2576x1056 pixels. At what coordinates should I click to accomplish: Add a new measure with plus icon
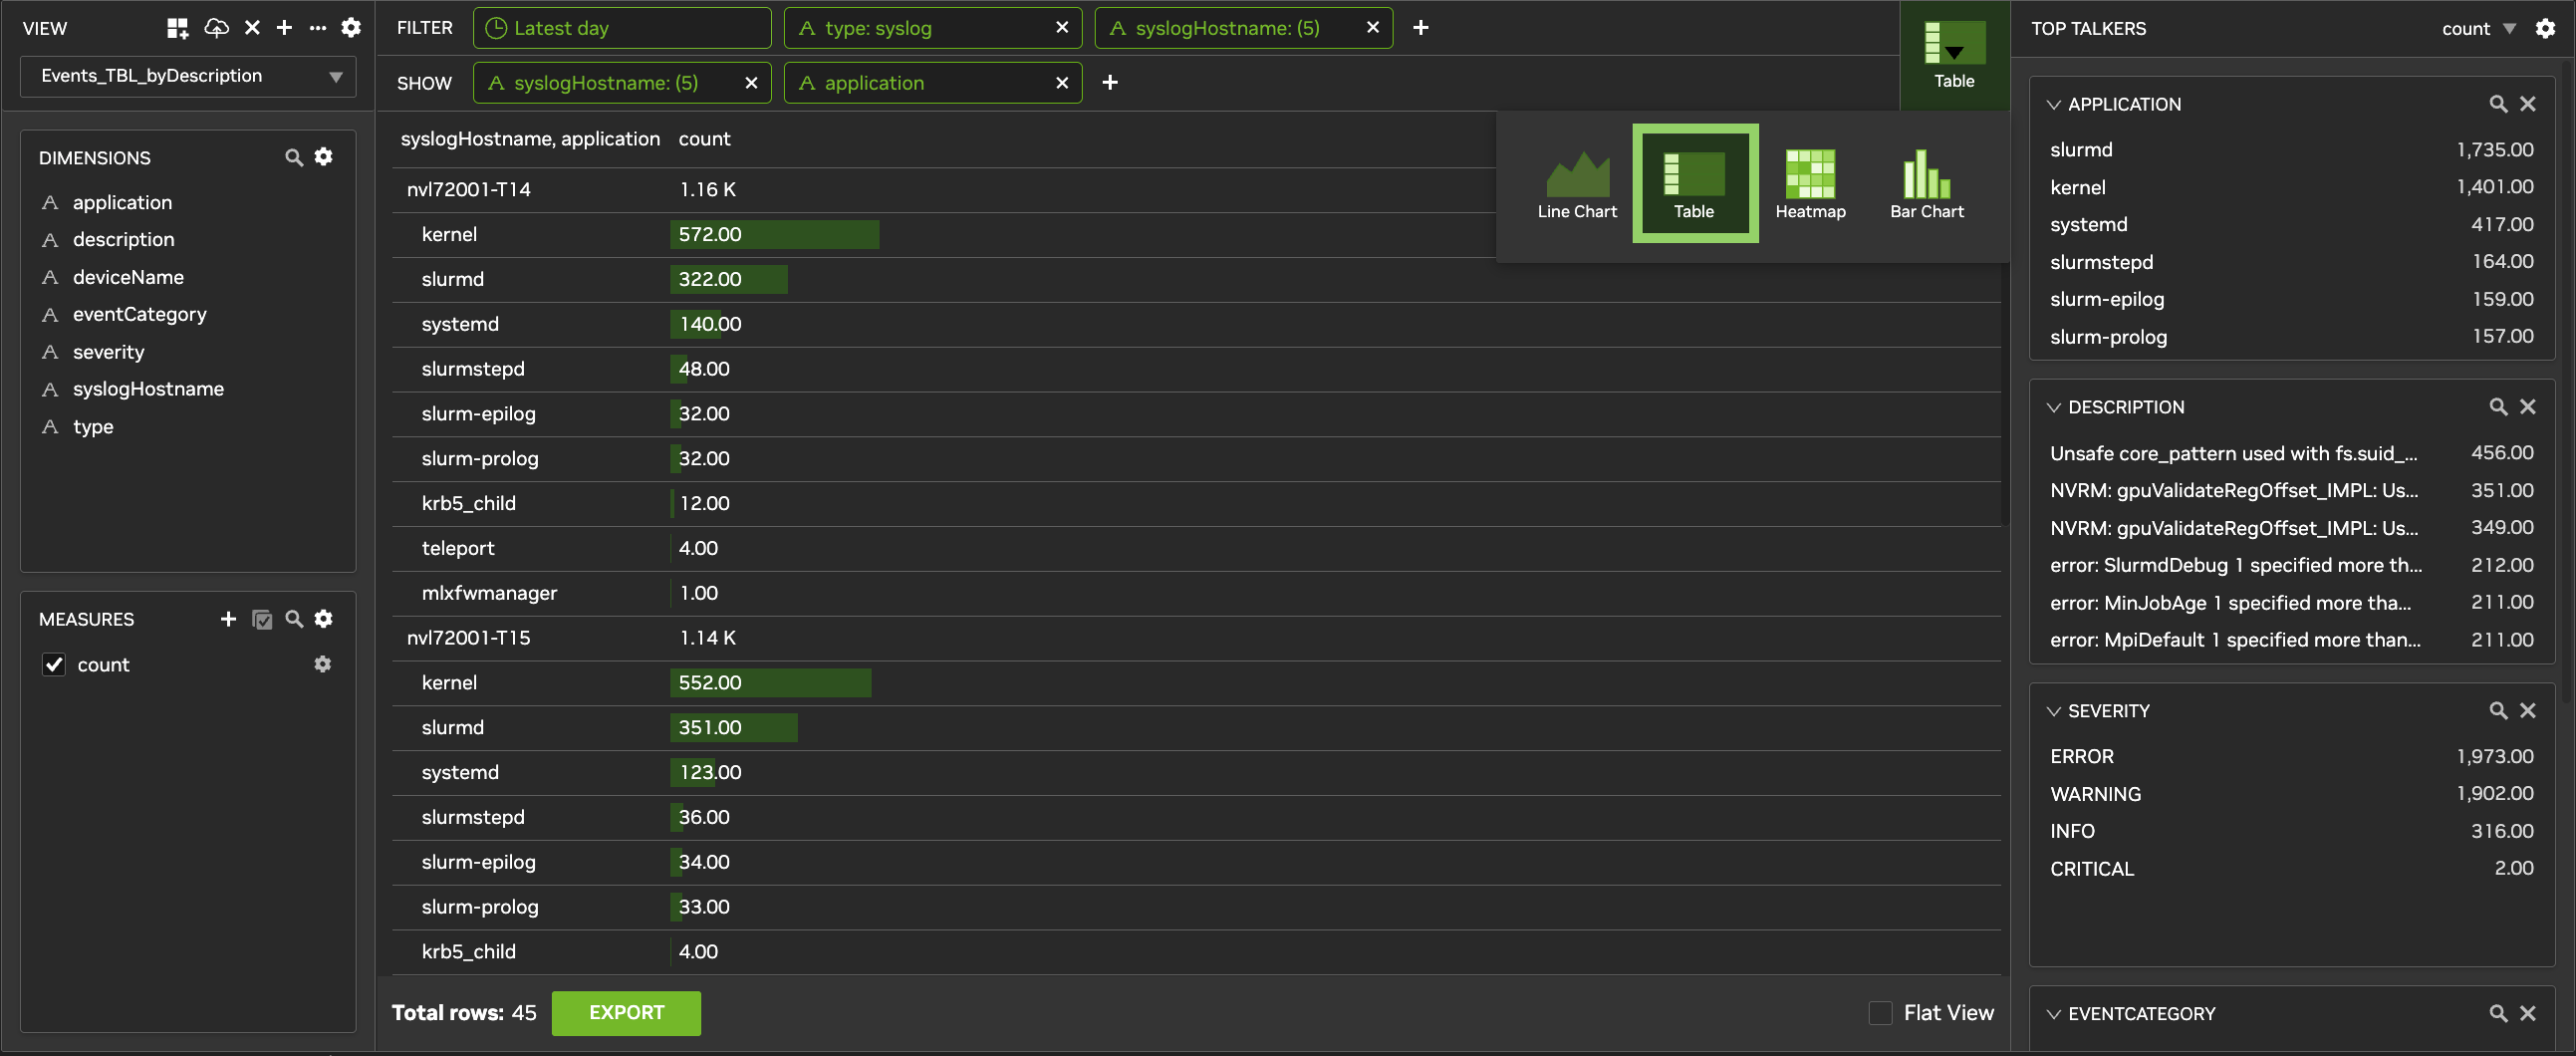tap(228, 619)
